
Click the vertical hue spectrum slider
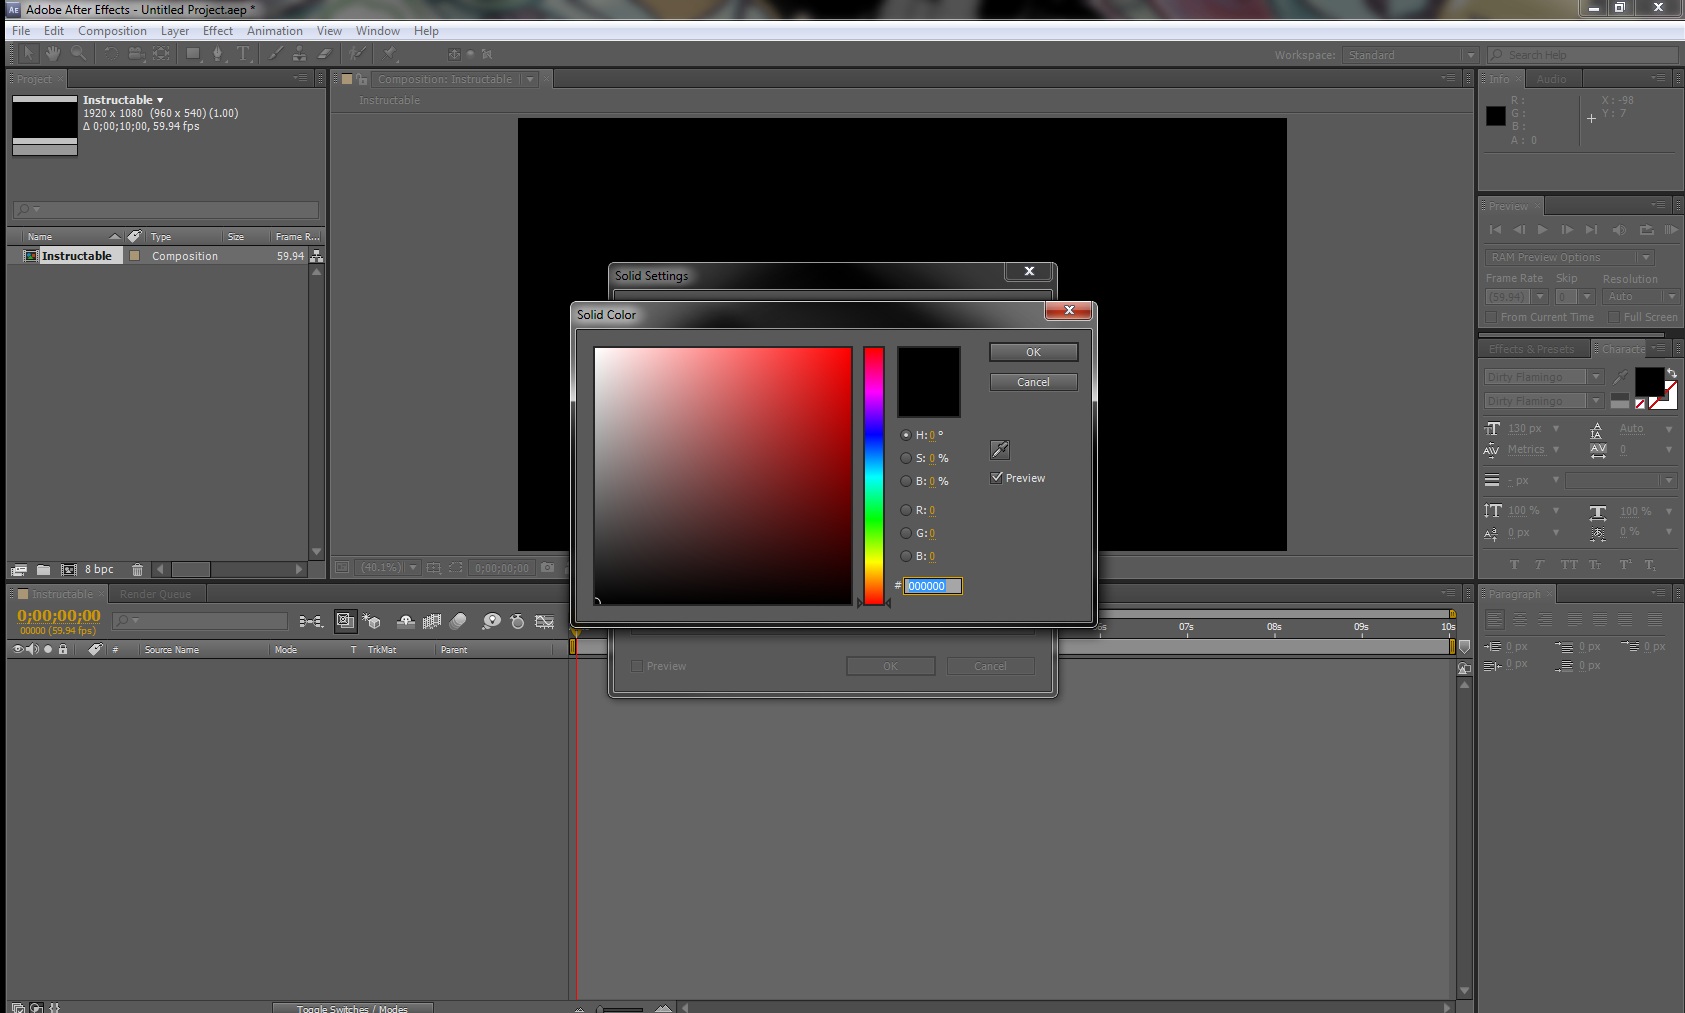(x=874, y=476)
